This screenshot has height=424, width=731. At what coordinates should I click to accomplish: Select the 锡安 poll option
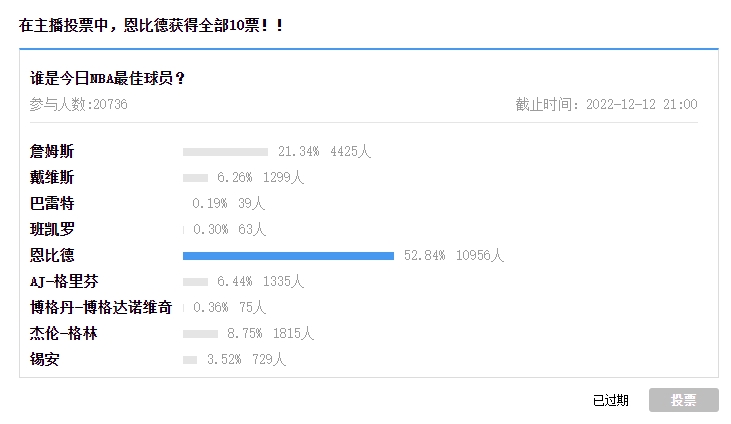44,359
